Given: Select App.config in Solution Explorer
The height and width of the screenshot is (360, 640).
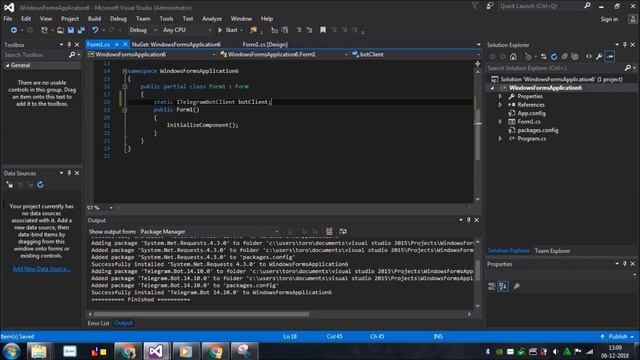Looking at the screenshot, I should [531, 113].
